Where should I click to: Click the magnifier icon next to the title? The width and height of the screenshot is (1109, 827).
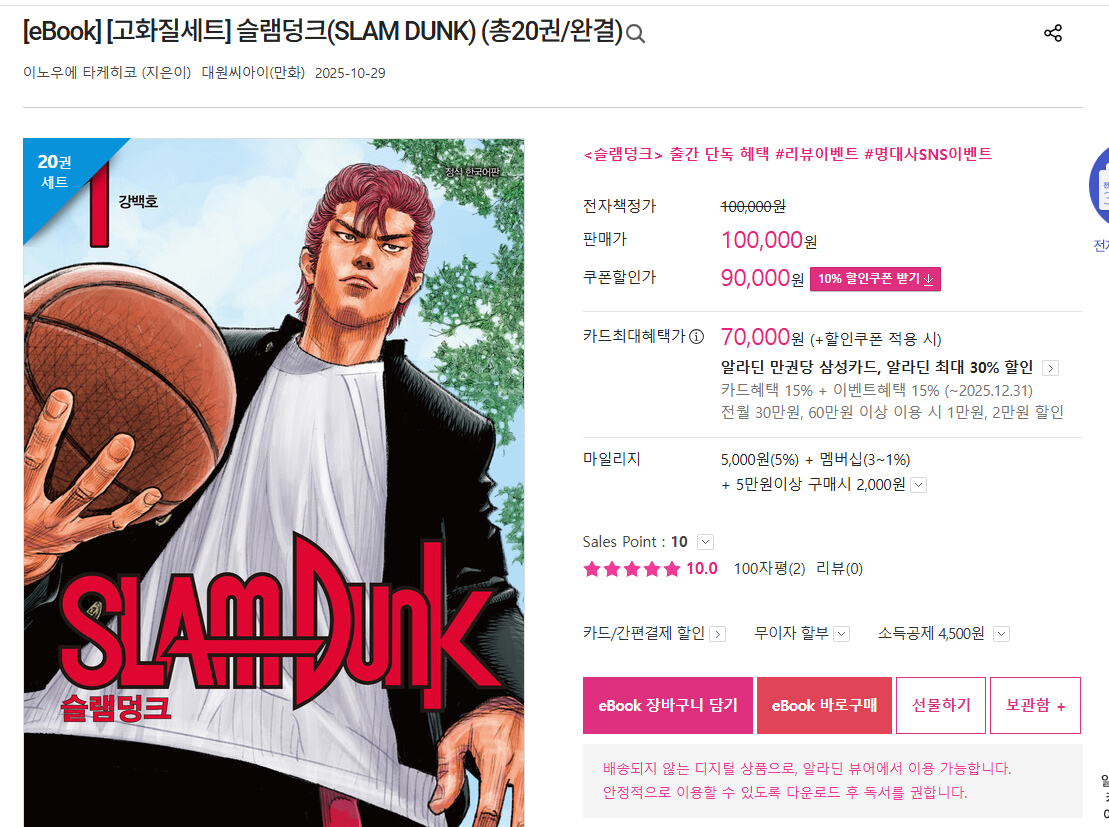point(635,34)
